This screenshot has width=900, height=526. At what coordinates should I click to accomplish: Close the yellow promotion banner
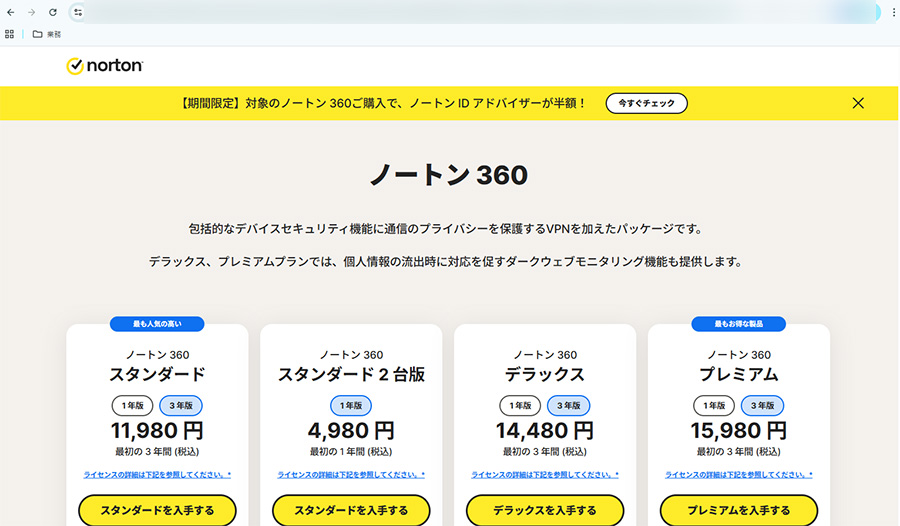(858, 103)
